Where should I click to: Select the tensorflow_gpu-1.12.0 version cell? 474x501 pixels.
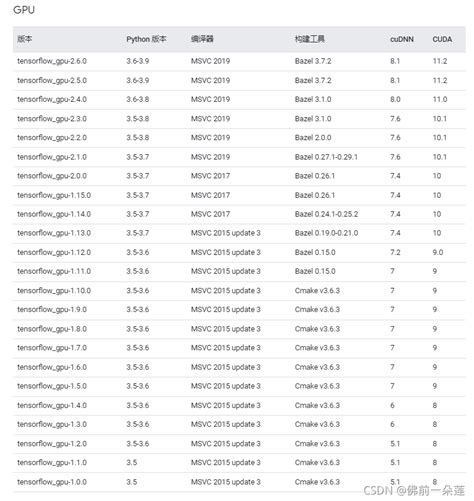coord(54,253)
